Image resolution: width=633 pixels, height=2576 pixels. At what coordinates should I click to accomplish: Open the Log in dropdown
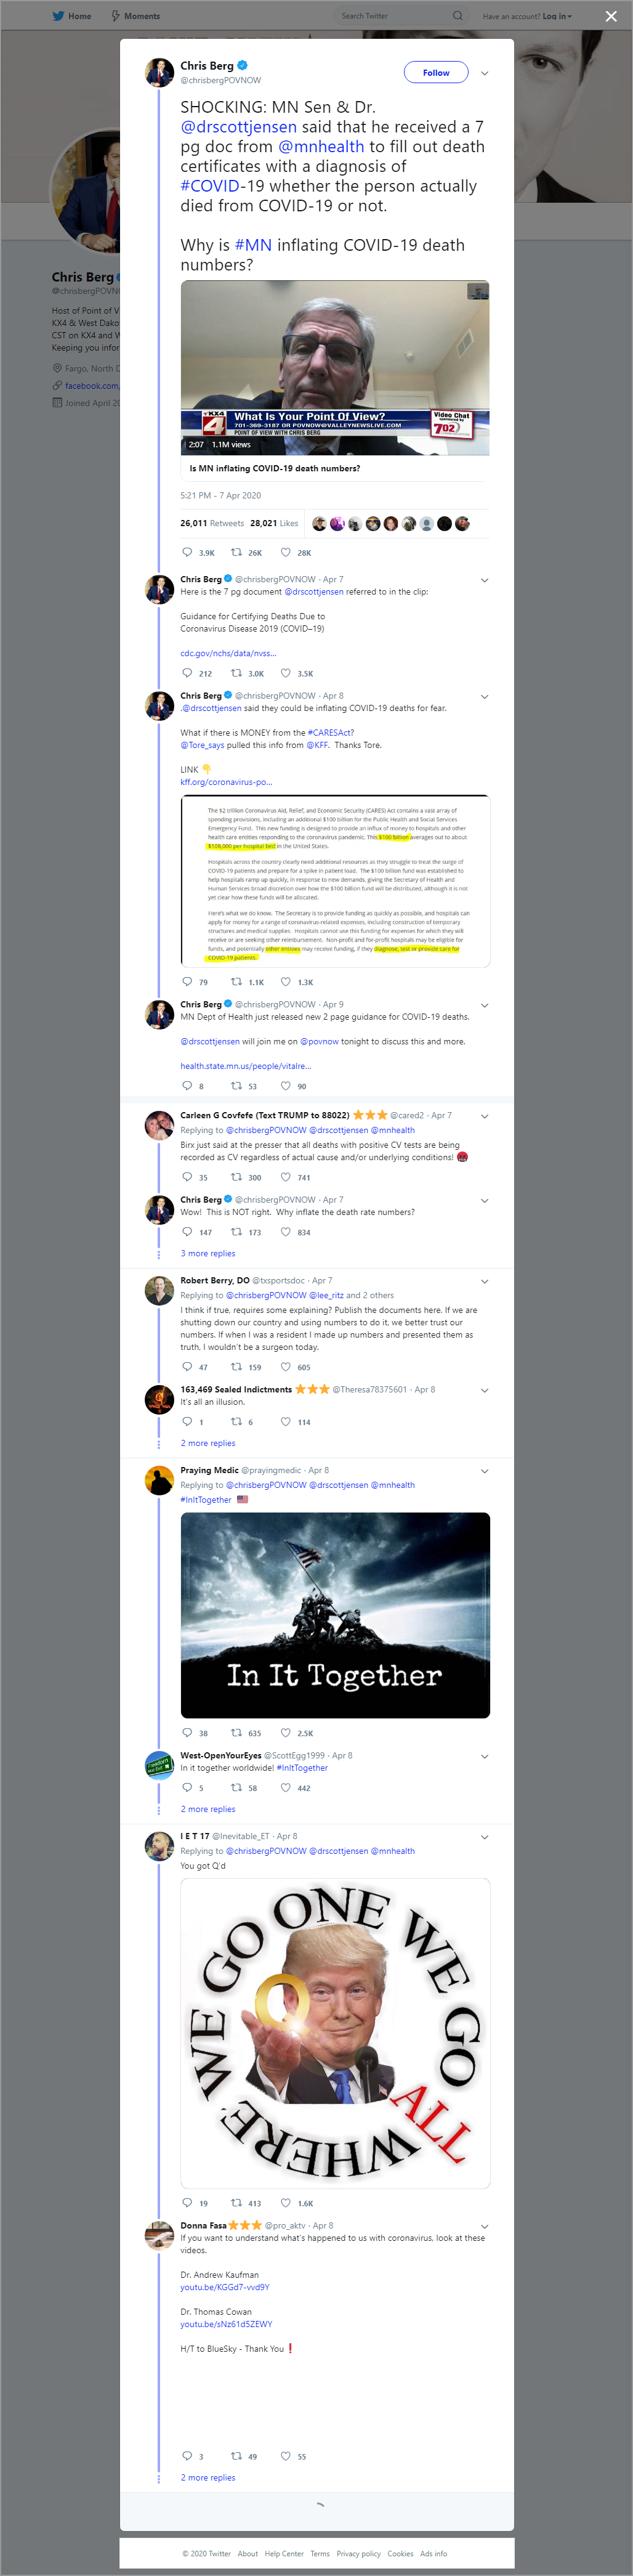point(555,16)
